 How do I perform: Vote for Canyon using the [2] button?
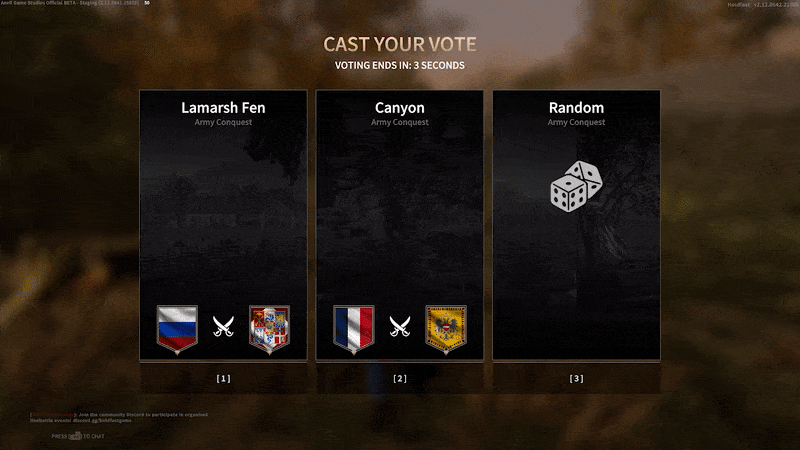tap(400, 378)
